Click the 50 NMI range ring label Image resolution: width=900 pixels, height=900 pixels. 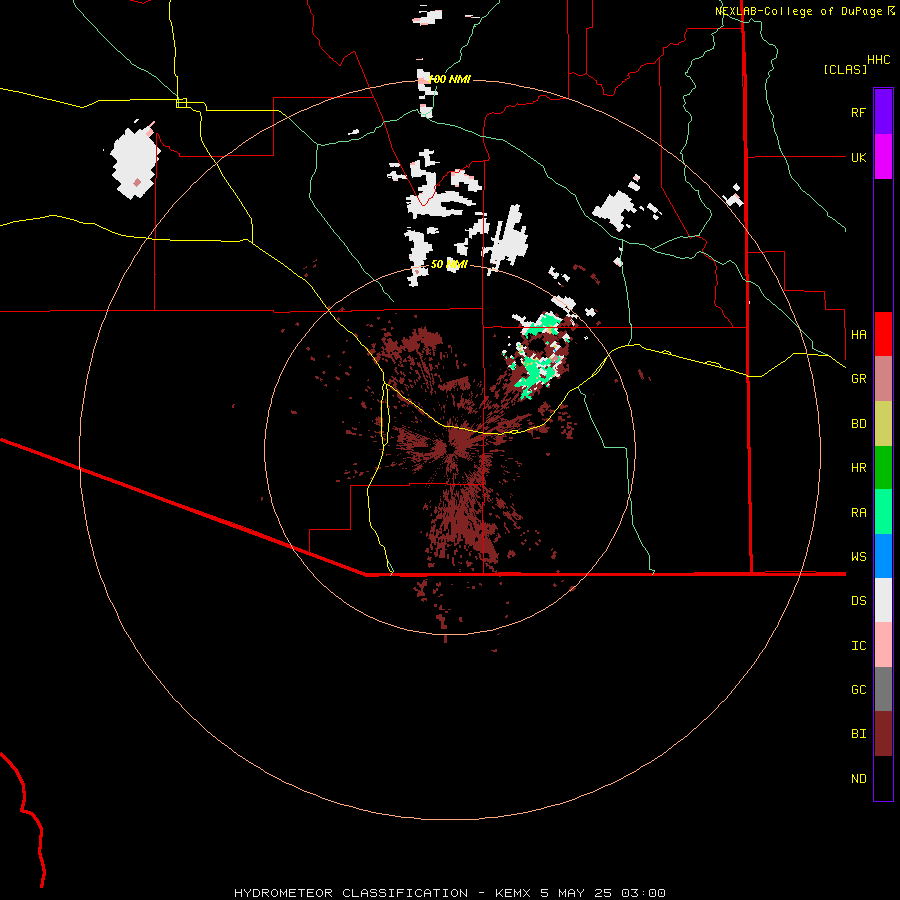(449, 264)
